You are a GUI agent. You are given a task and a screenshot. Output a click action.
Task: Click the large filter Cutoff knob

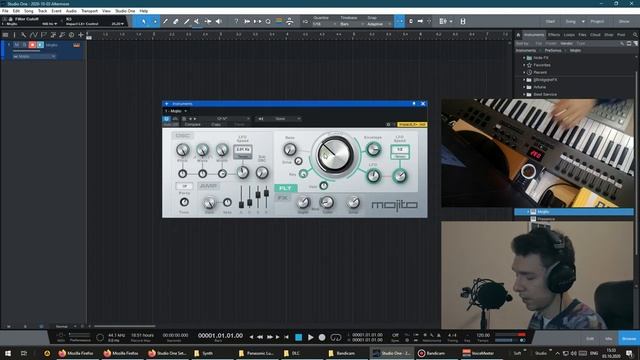[335, 155]
